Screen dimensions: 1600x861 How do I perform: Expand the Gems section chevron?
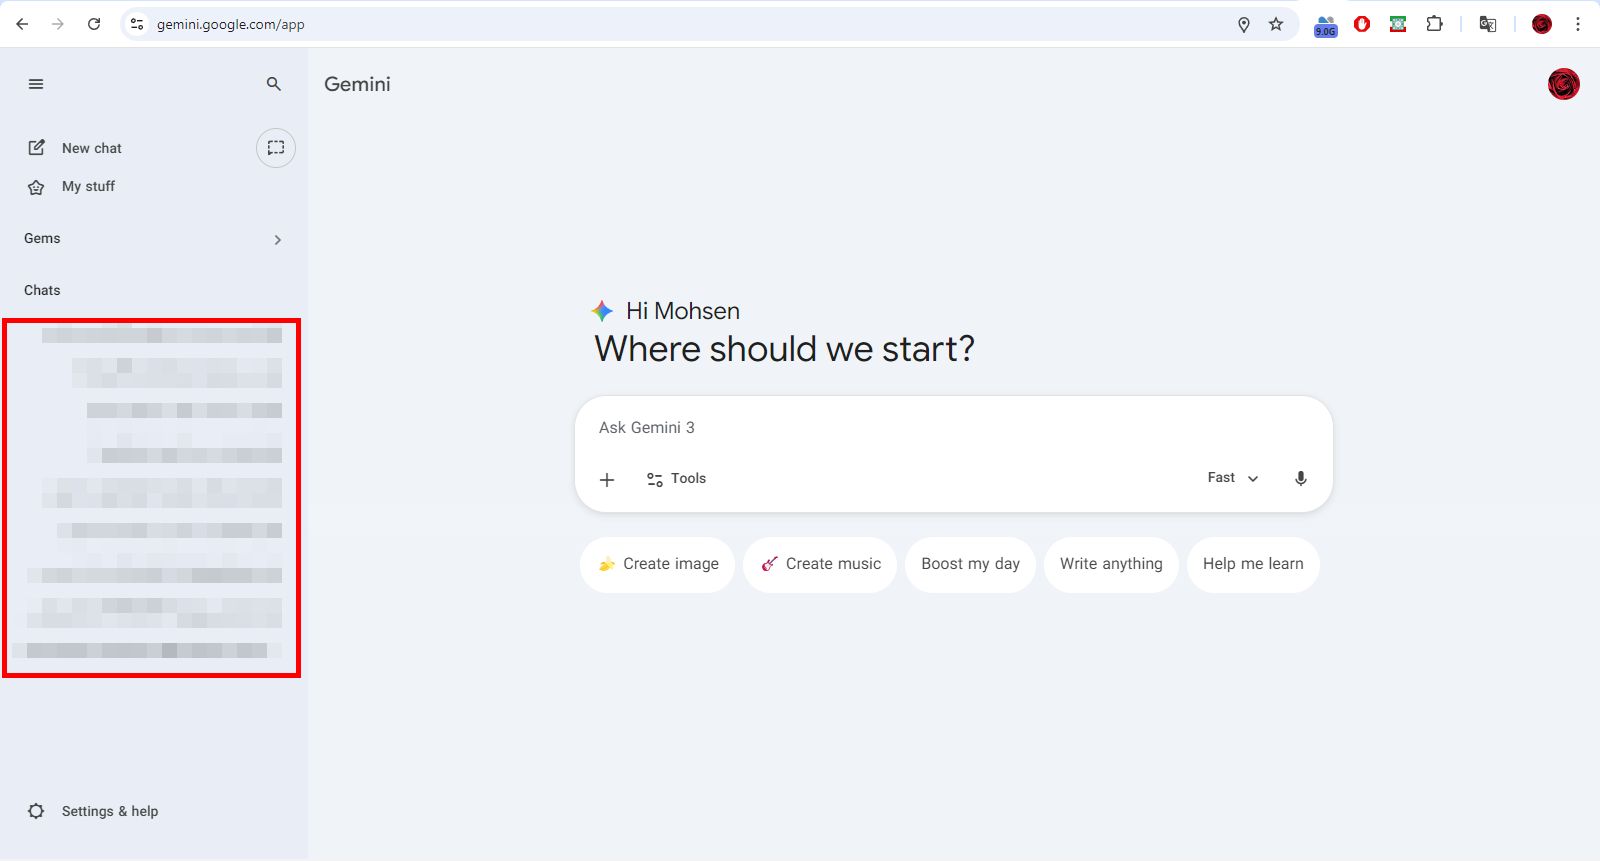tap(278, 240)
